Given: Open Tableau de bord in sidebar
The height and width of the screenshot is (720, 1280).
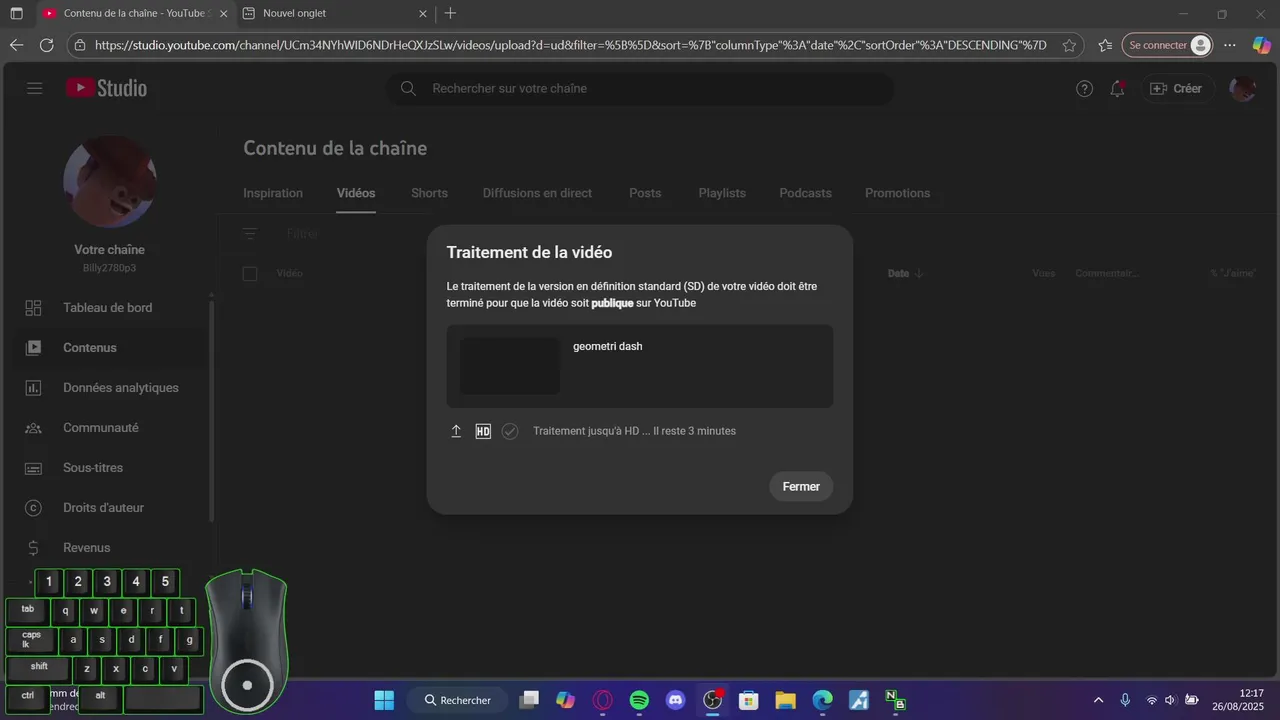Looking at the screenshot, I should tap(107, 308).
